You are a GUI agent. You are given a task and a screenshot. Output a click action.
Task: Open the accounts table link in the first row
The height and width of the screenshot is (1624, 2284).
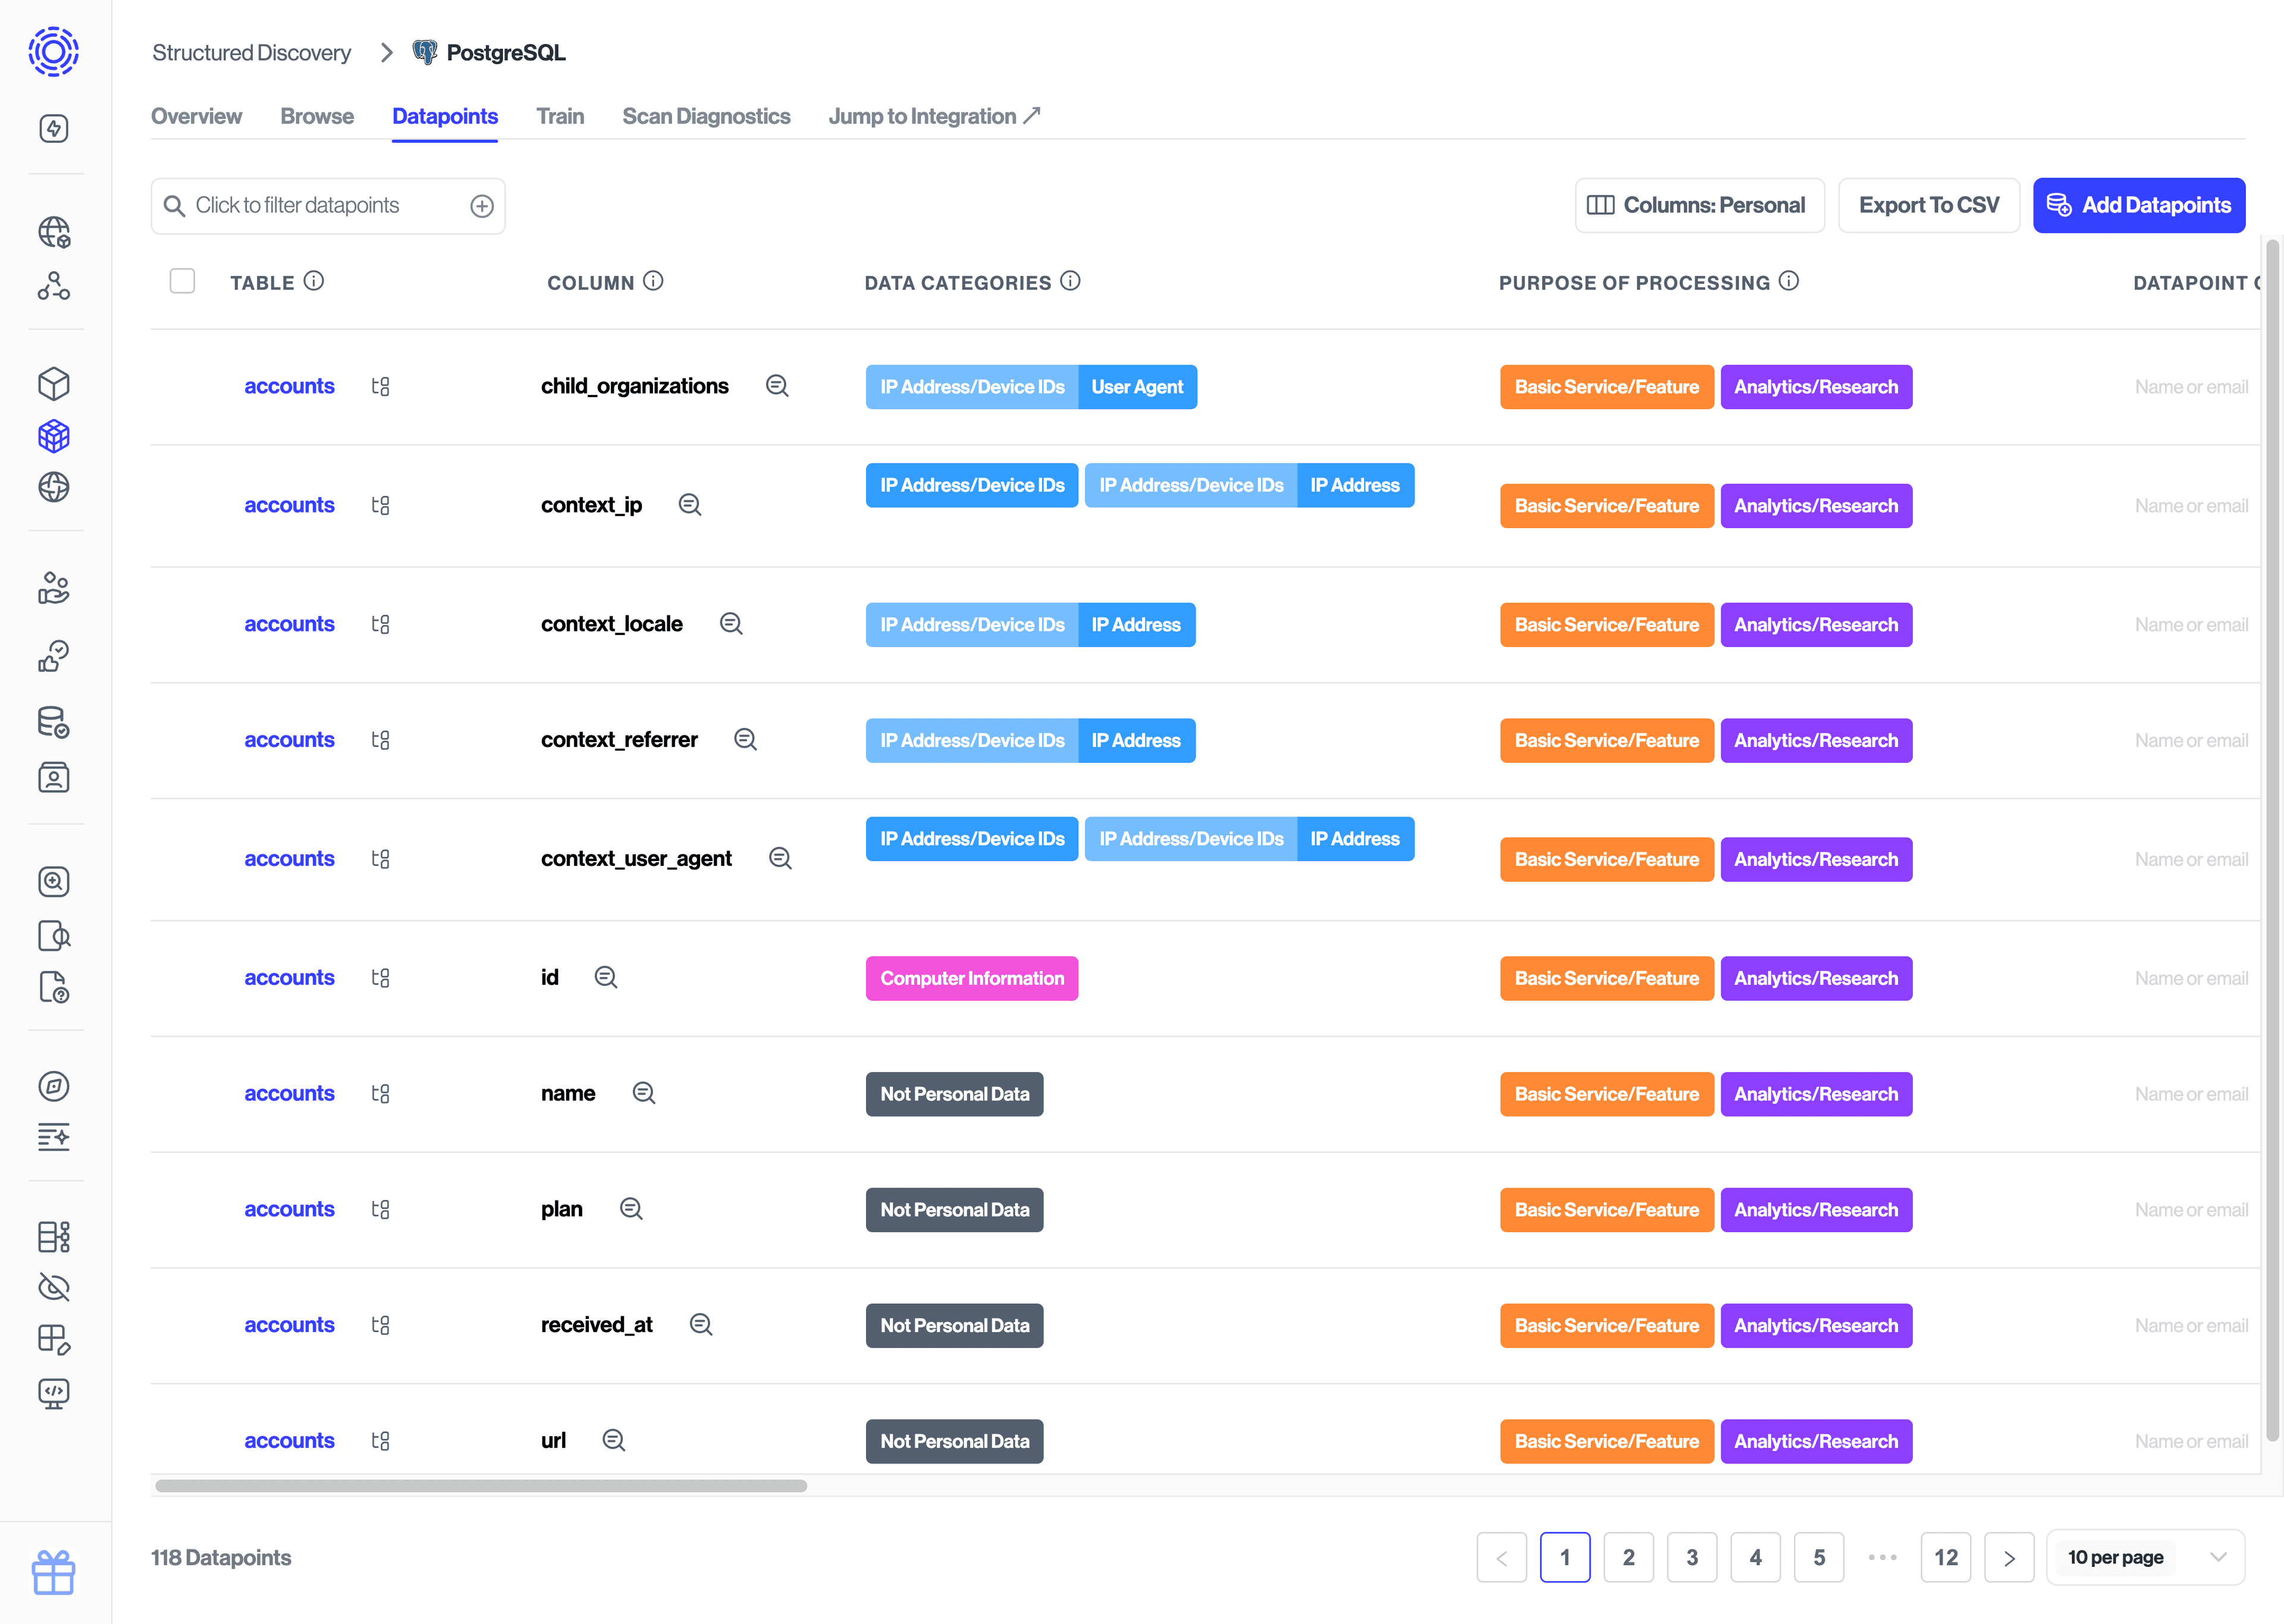(289, 386)
